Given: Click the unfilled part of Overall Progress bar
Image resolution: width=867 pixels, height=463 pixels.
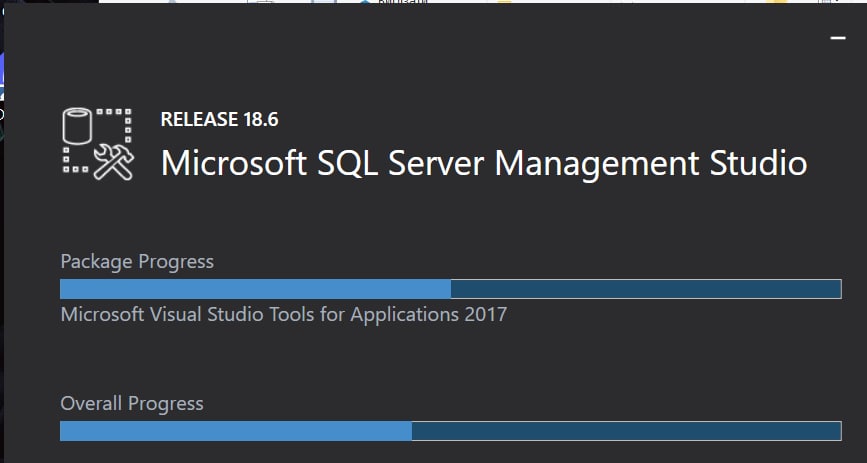Looking at the screenshot, I should (x=625, y=431).
